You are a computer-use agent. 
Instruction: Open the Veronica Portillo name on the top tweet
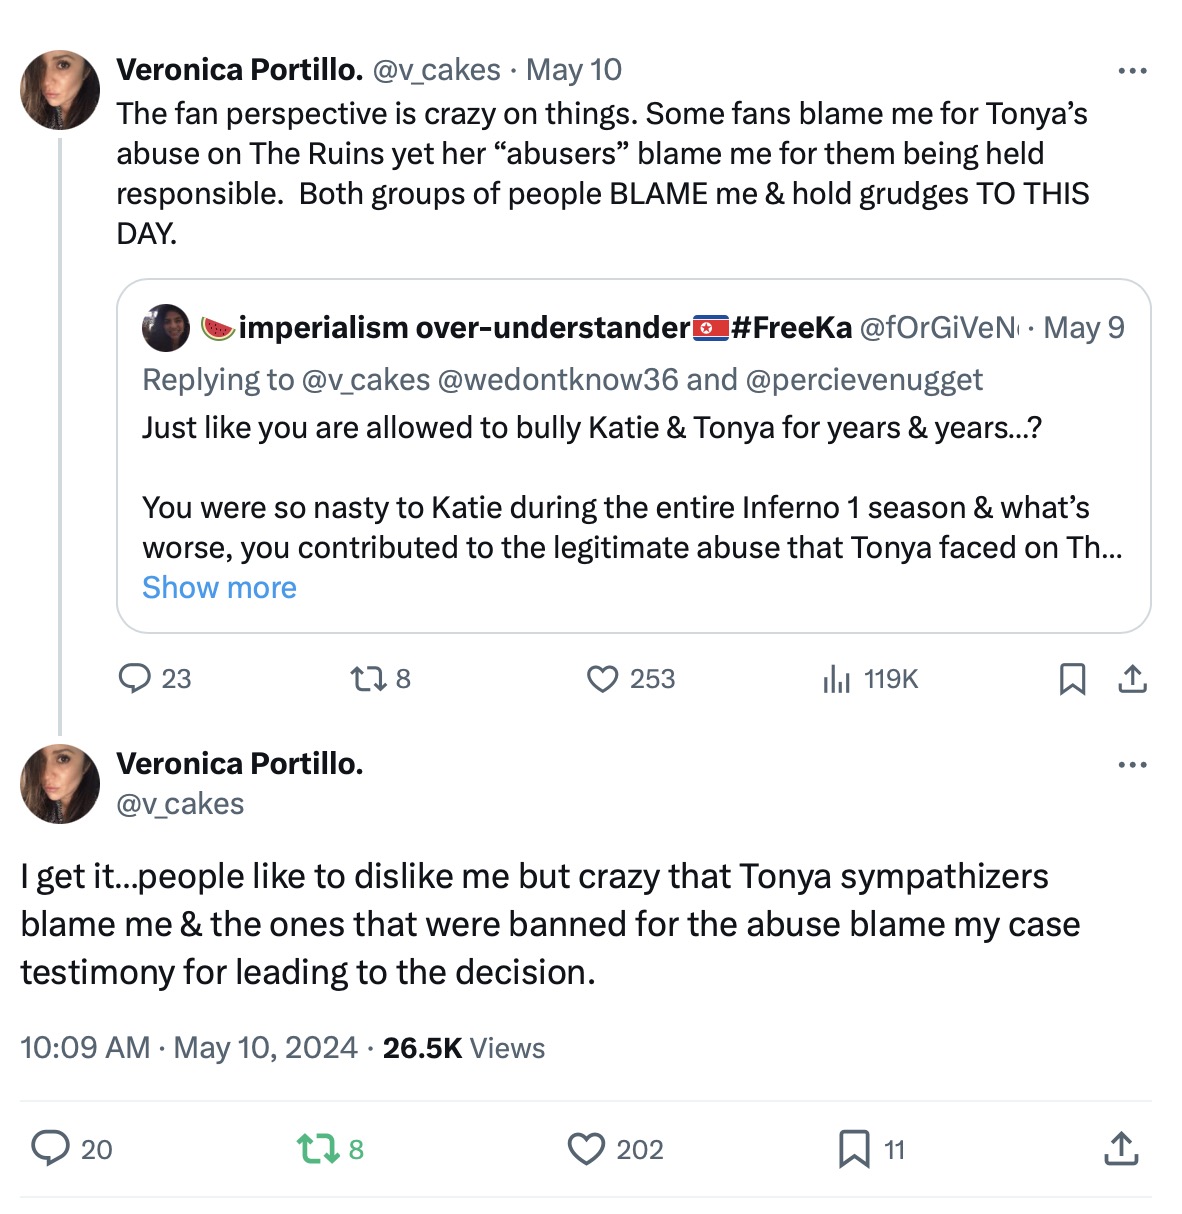239,70
